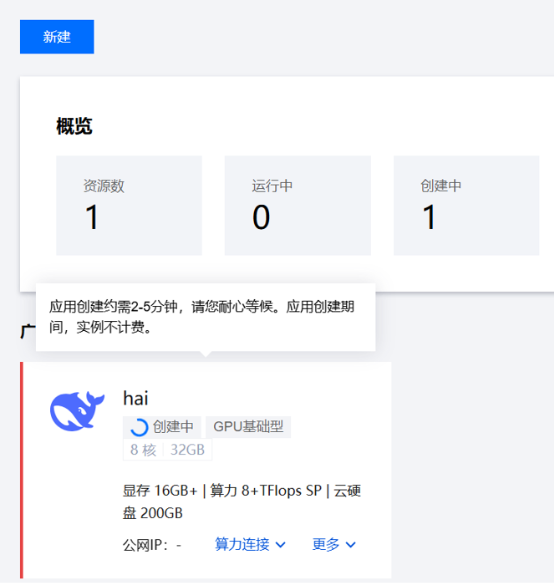Select the 创建中 overview card

click(x=466, y=206)
